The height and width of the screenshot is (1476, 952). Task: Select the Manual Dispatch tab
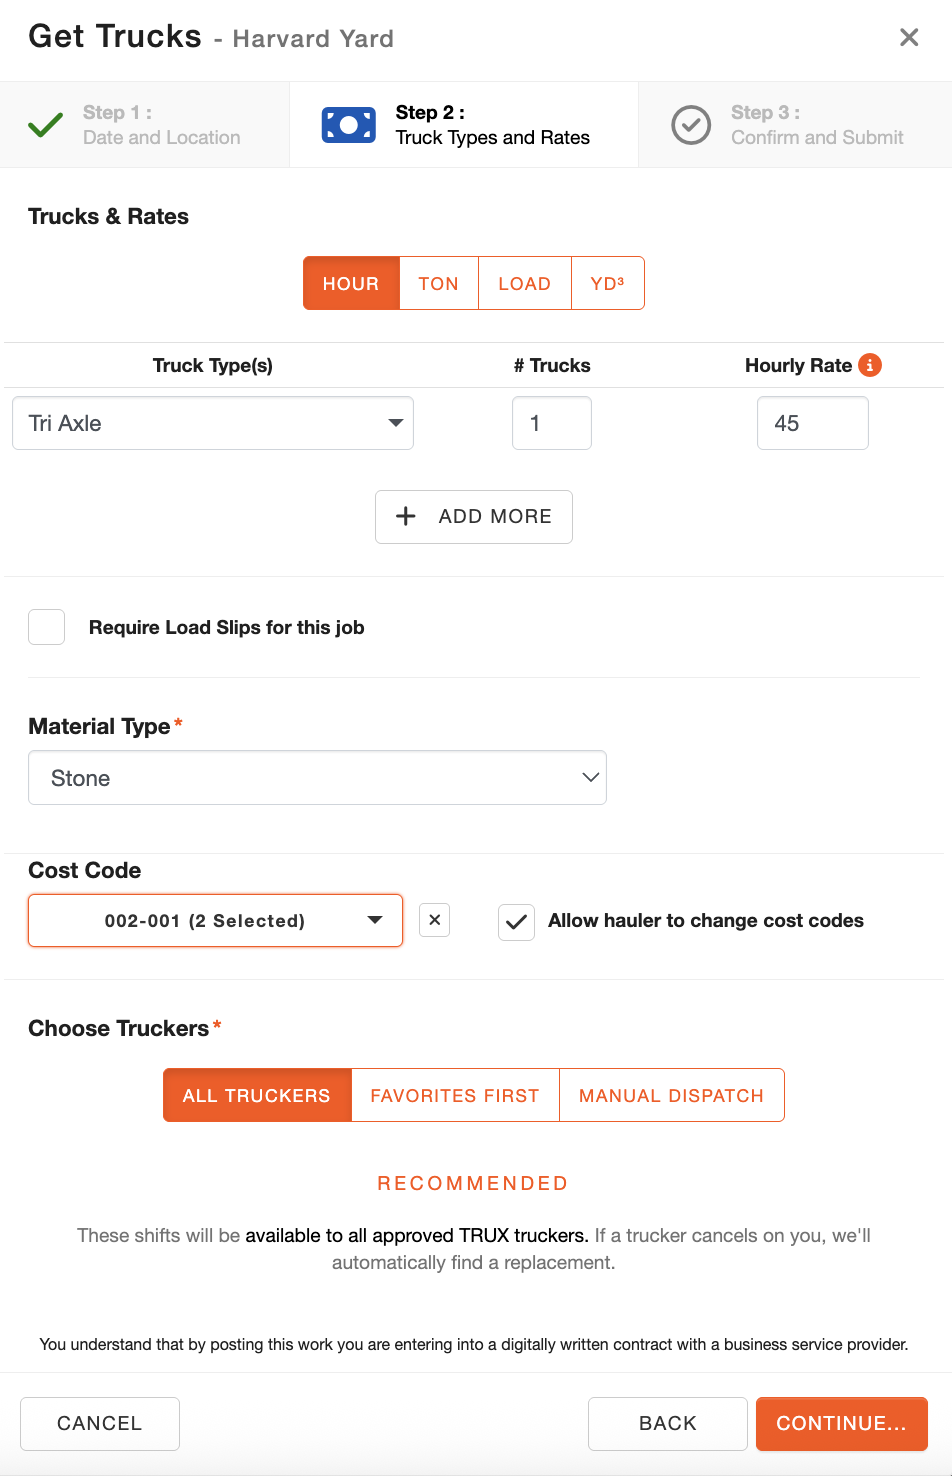coord(671,1096)
